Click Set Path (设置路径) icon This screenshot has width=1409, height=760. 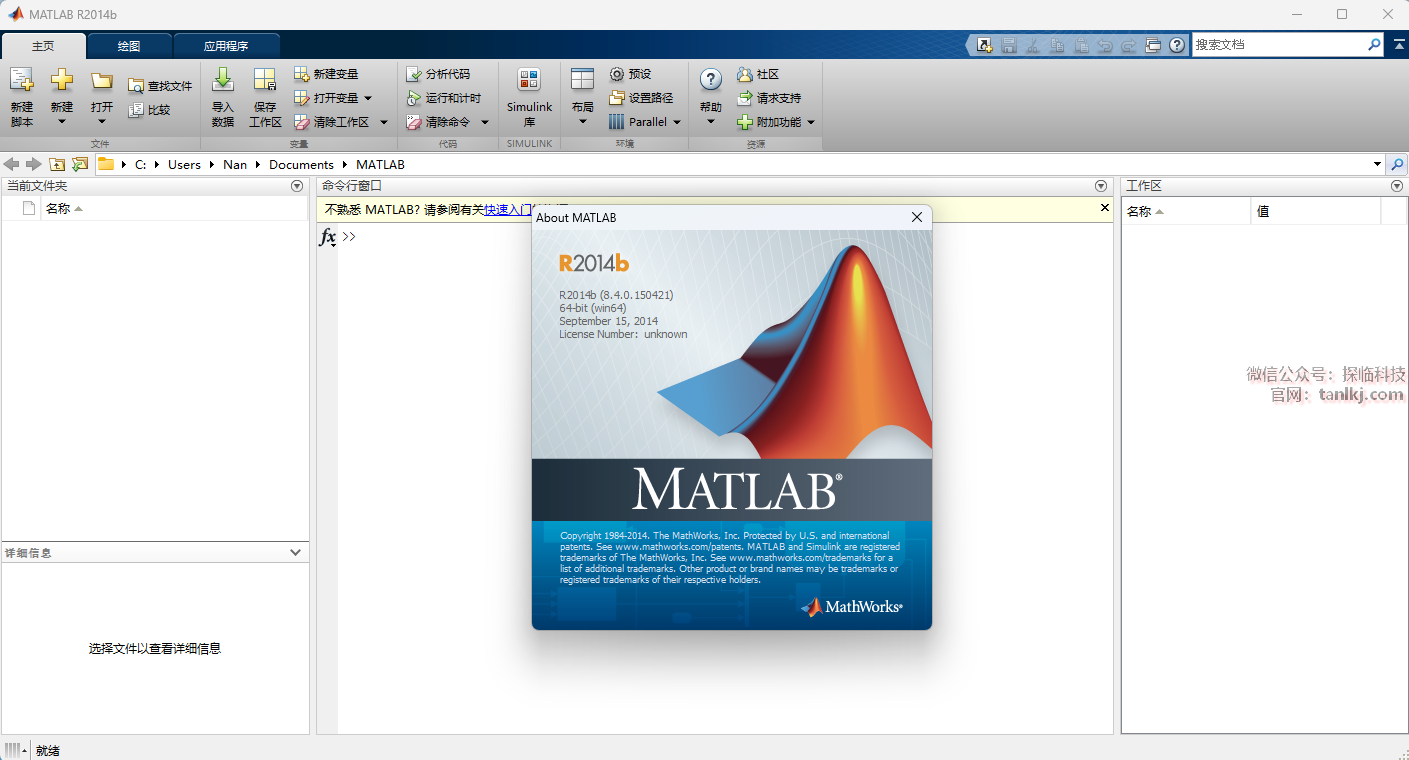[617, 98]
